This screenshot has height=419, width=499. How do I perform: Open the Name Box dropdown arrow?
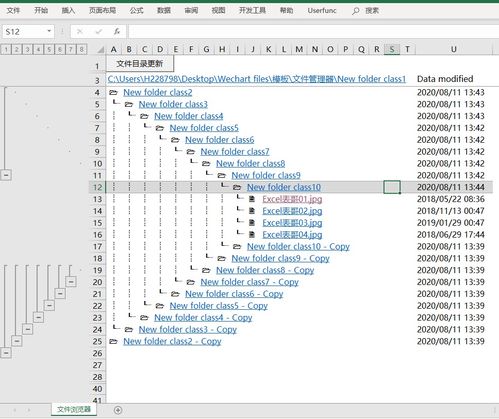tap(49, 31)
